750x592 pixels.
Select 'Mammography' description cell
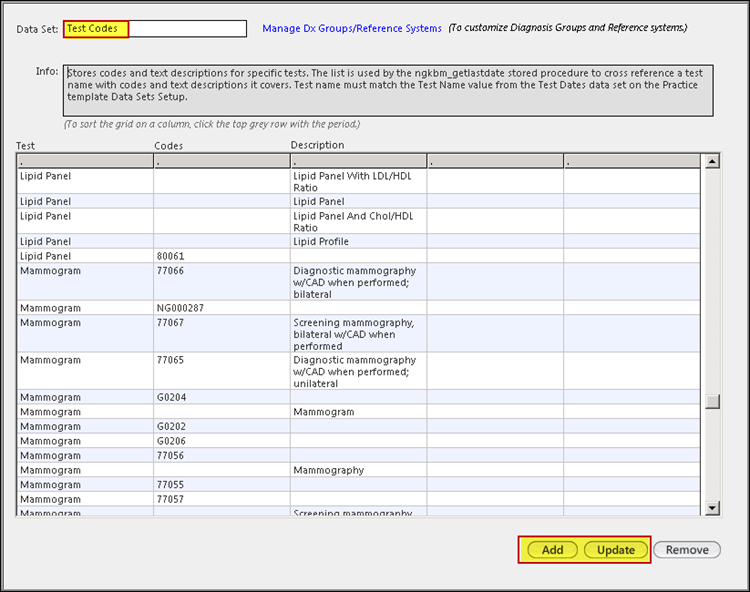[359, 470]
